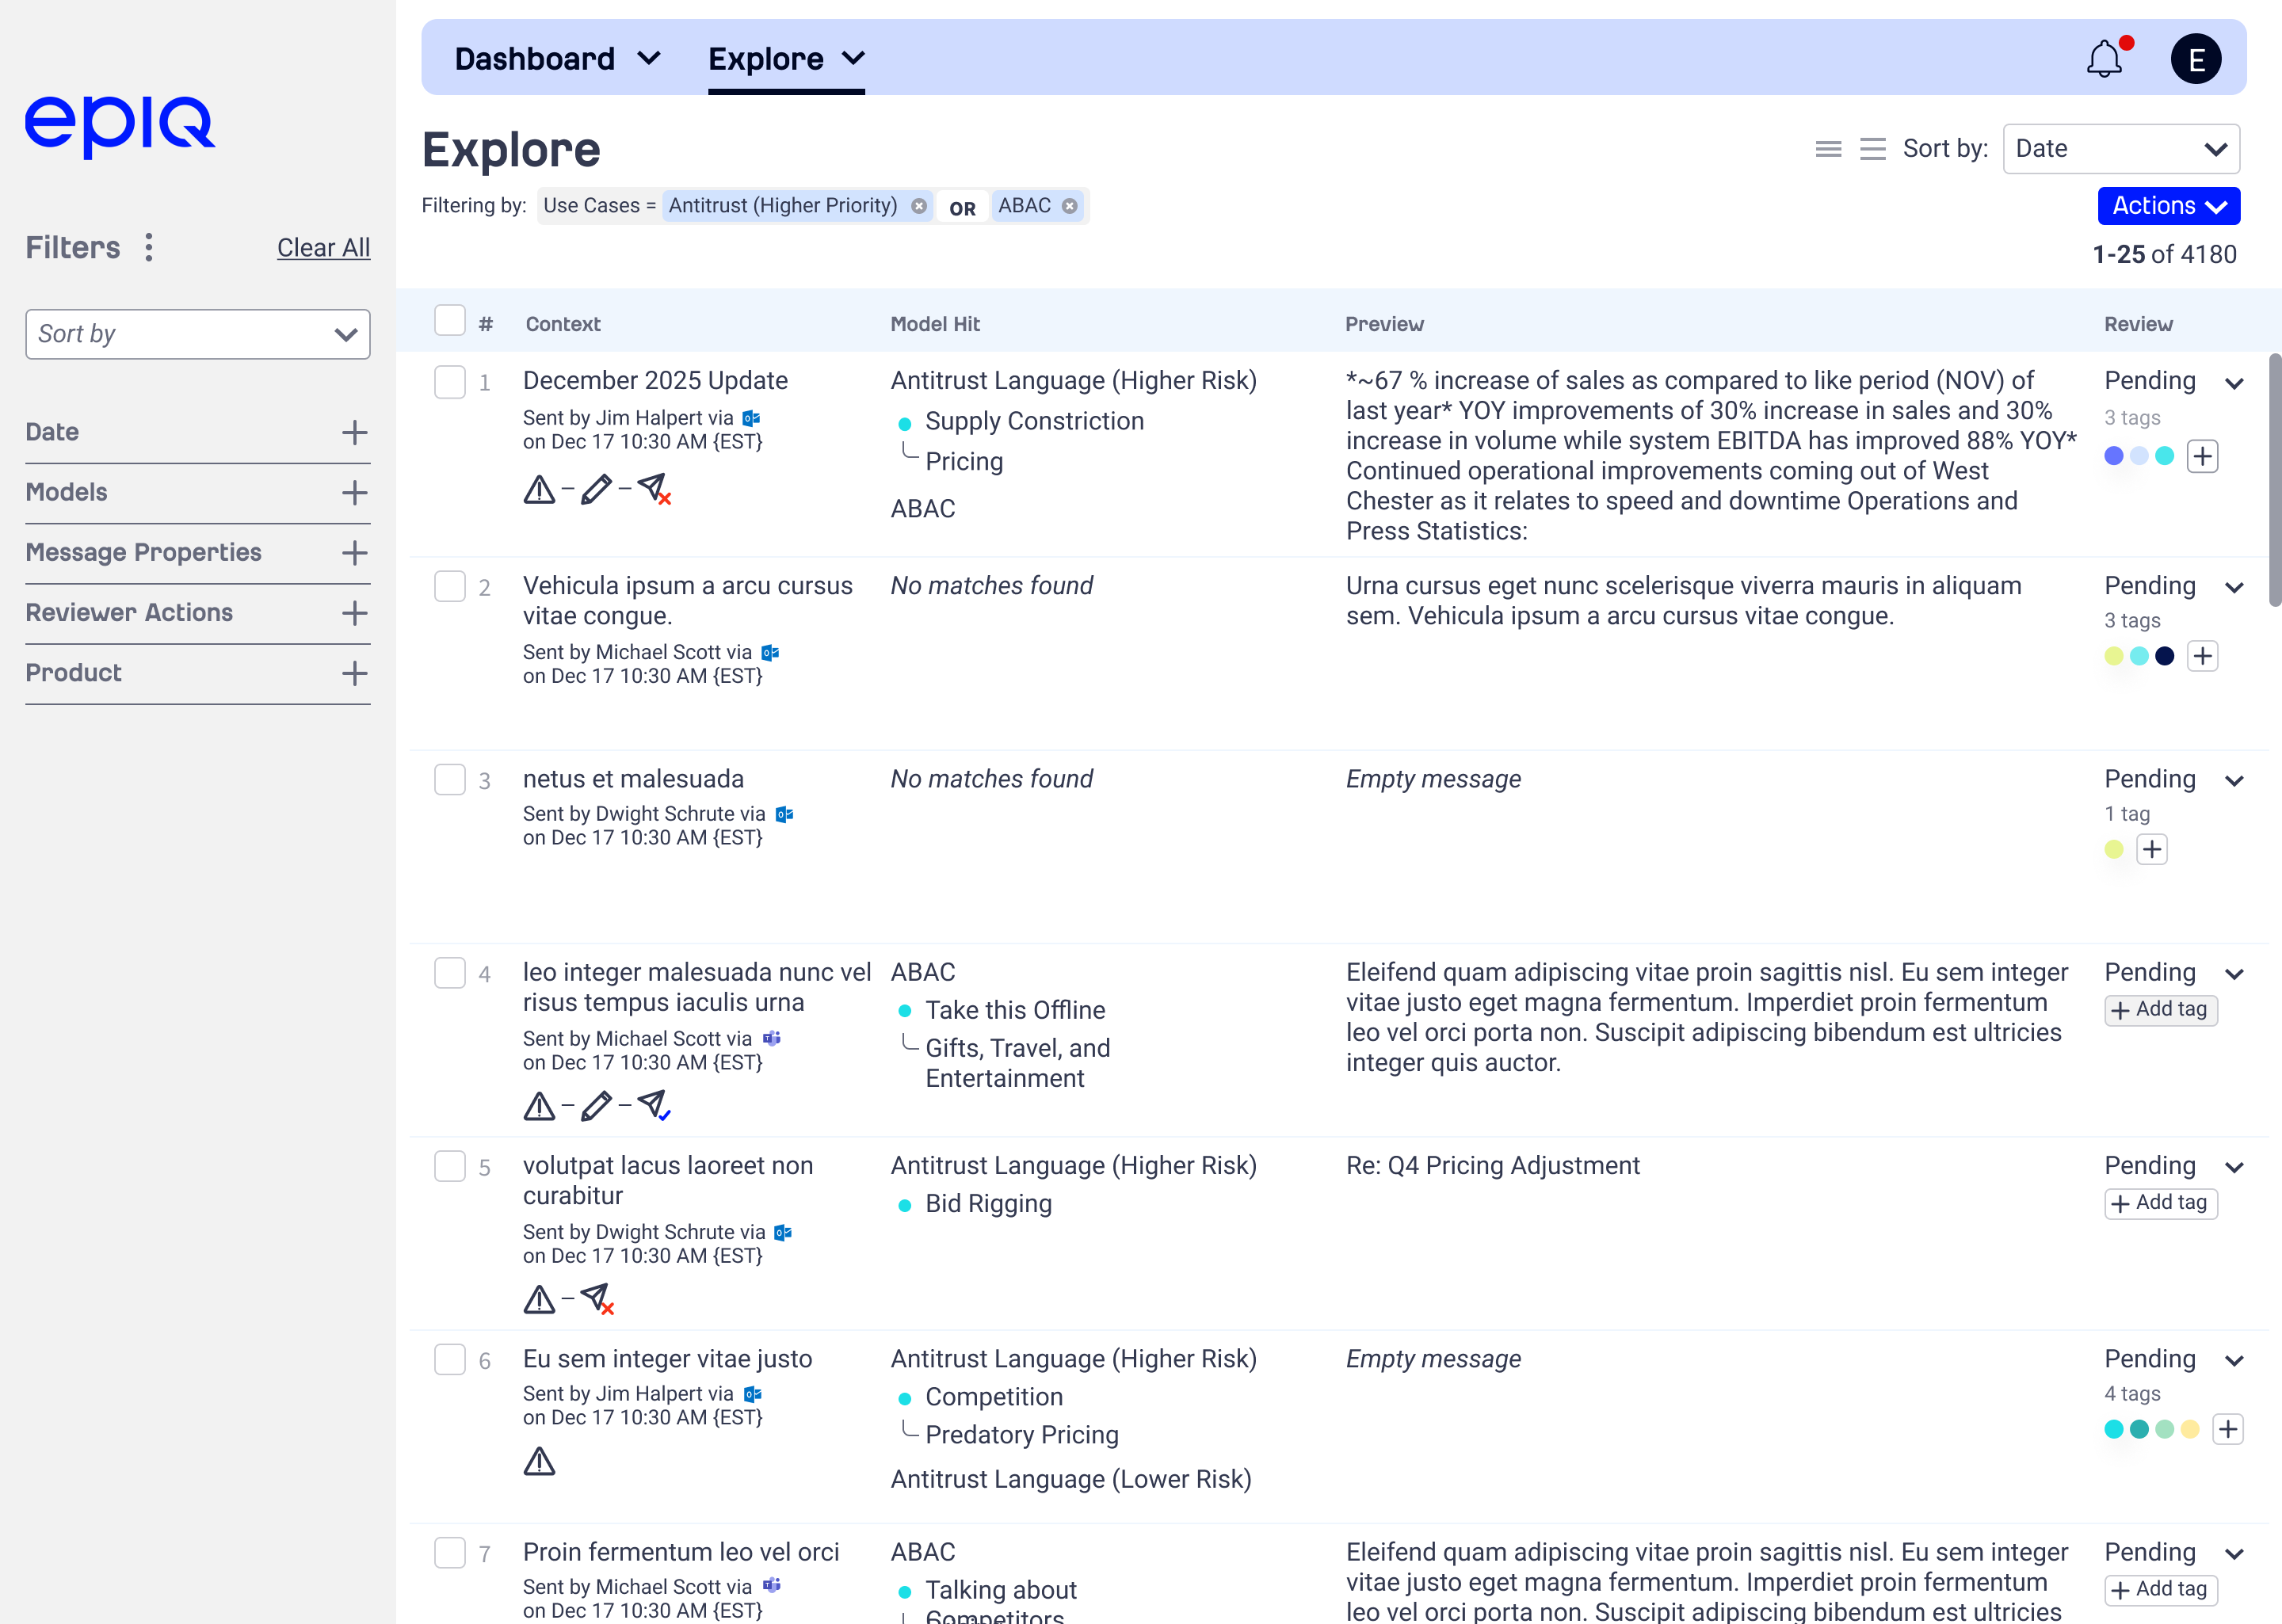Screen dimensions: 2282x1624
Task: Add a tag with plus icon in row 3
Action: click(x=2152, y=849)
